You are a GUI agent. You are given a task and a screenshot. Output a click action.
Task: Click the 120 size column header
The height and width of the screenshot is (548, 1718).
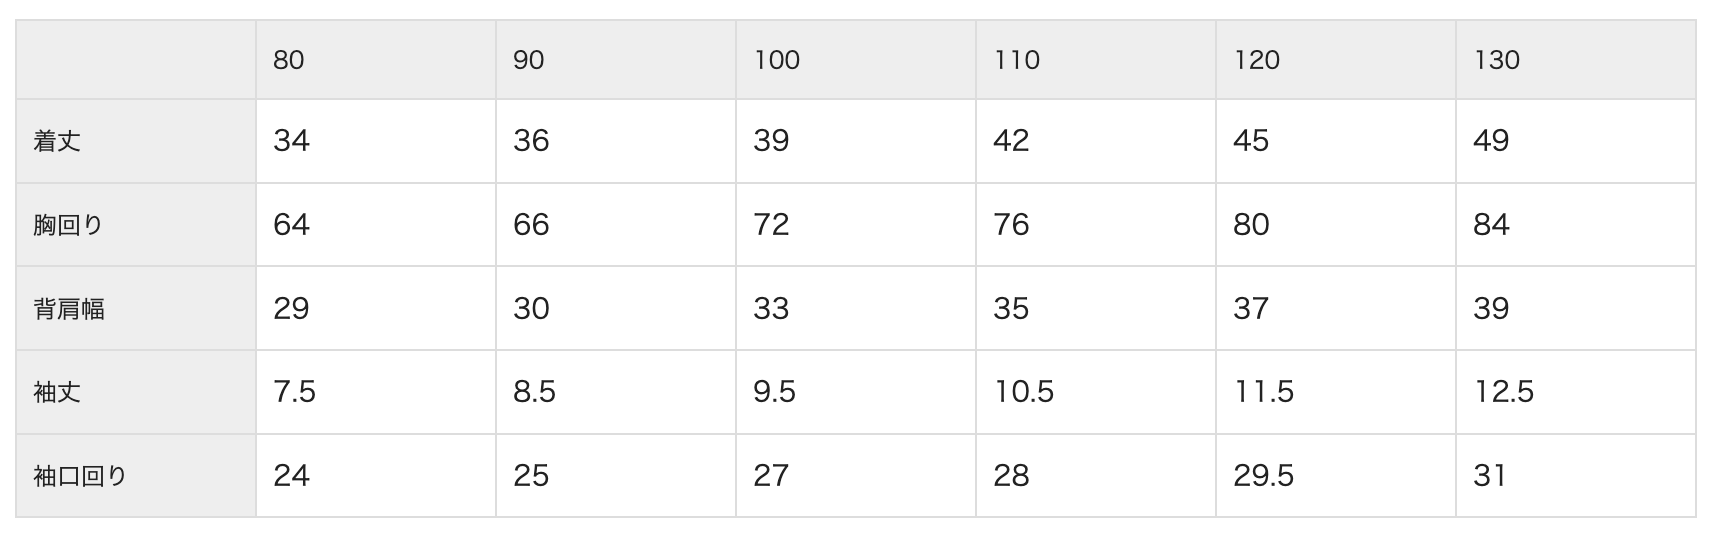tap(1257, 60)
